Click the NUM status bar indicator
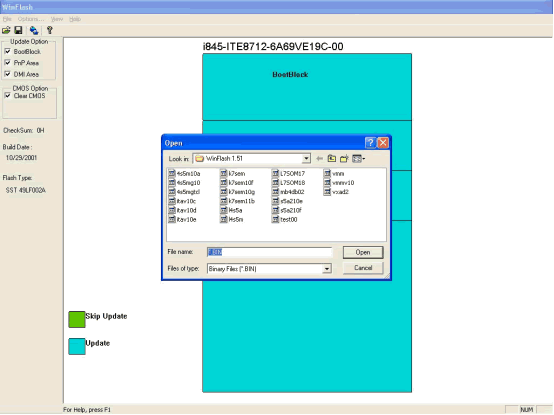This screenshot has height=415, width=554. (x=526, y=409)
